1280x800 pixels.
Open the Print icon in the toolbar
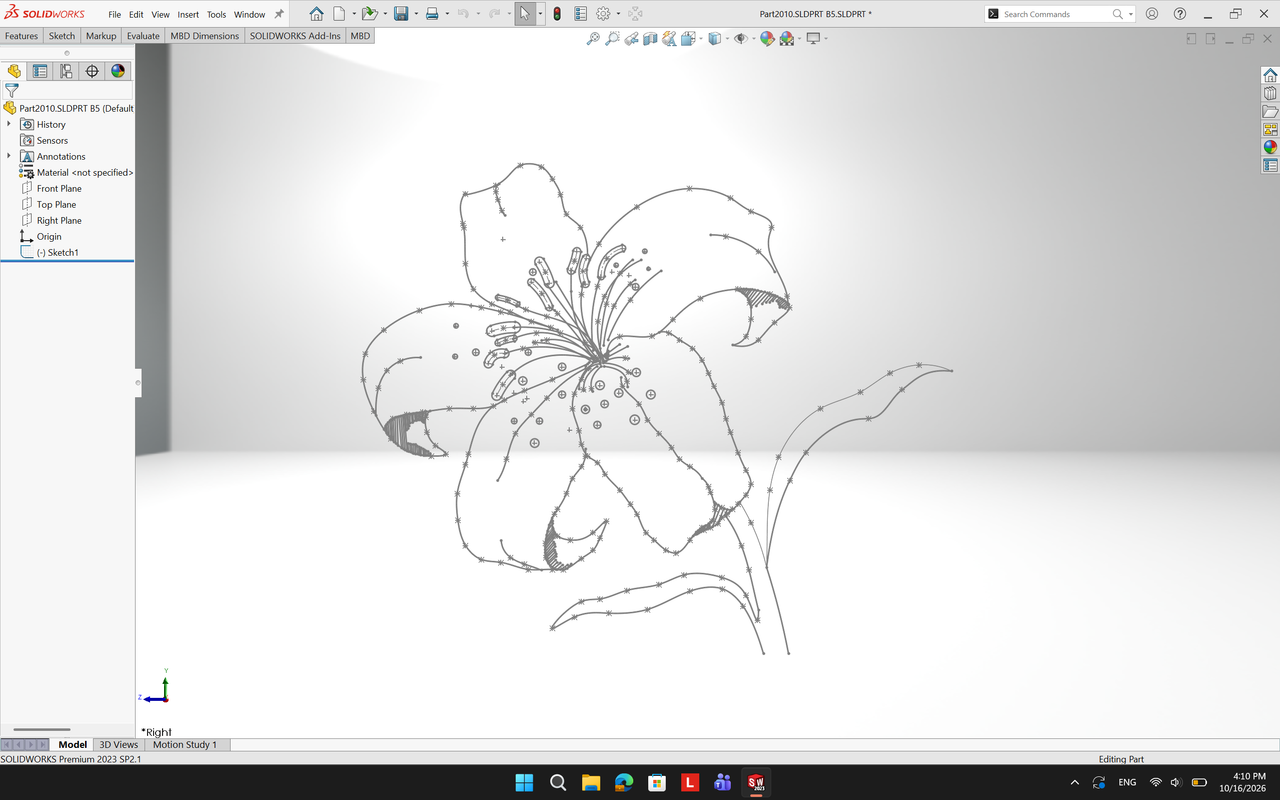(432, 14)
